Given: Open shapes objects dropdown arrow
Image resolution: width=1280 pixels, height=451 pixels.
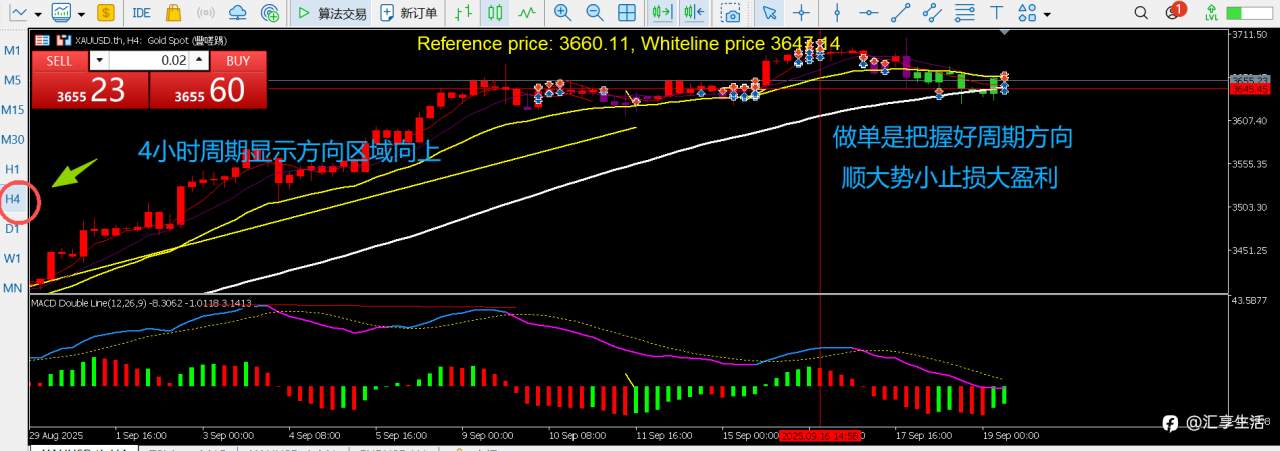Looking at the screenshot, I should 1047,14.
